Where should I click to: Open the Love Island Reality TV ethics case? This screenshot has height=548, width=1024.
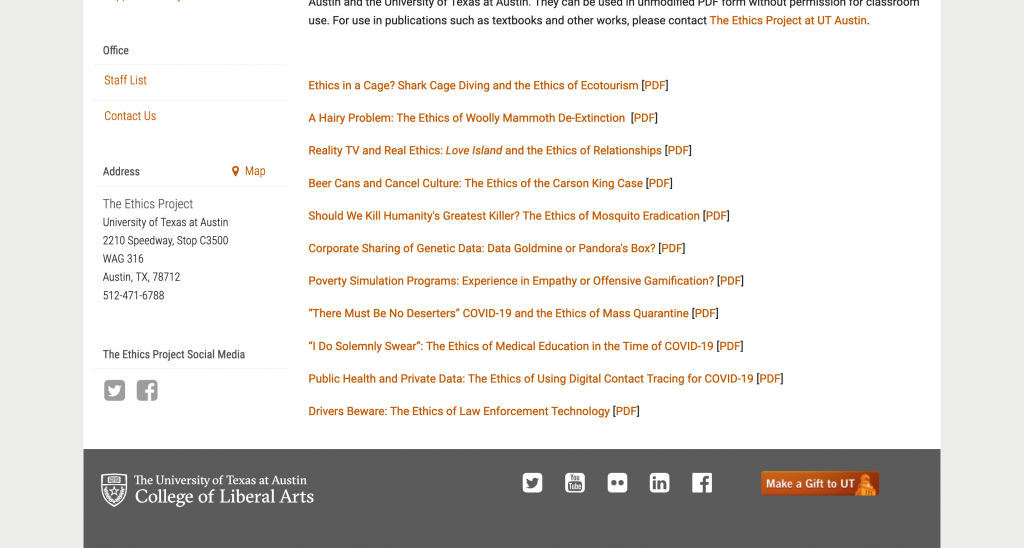[485, 151]
